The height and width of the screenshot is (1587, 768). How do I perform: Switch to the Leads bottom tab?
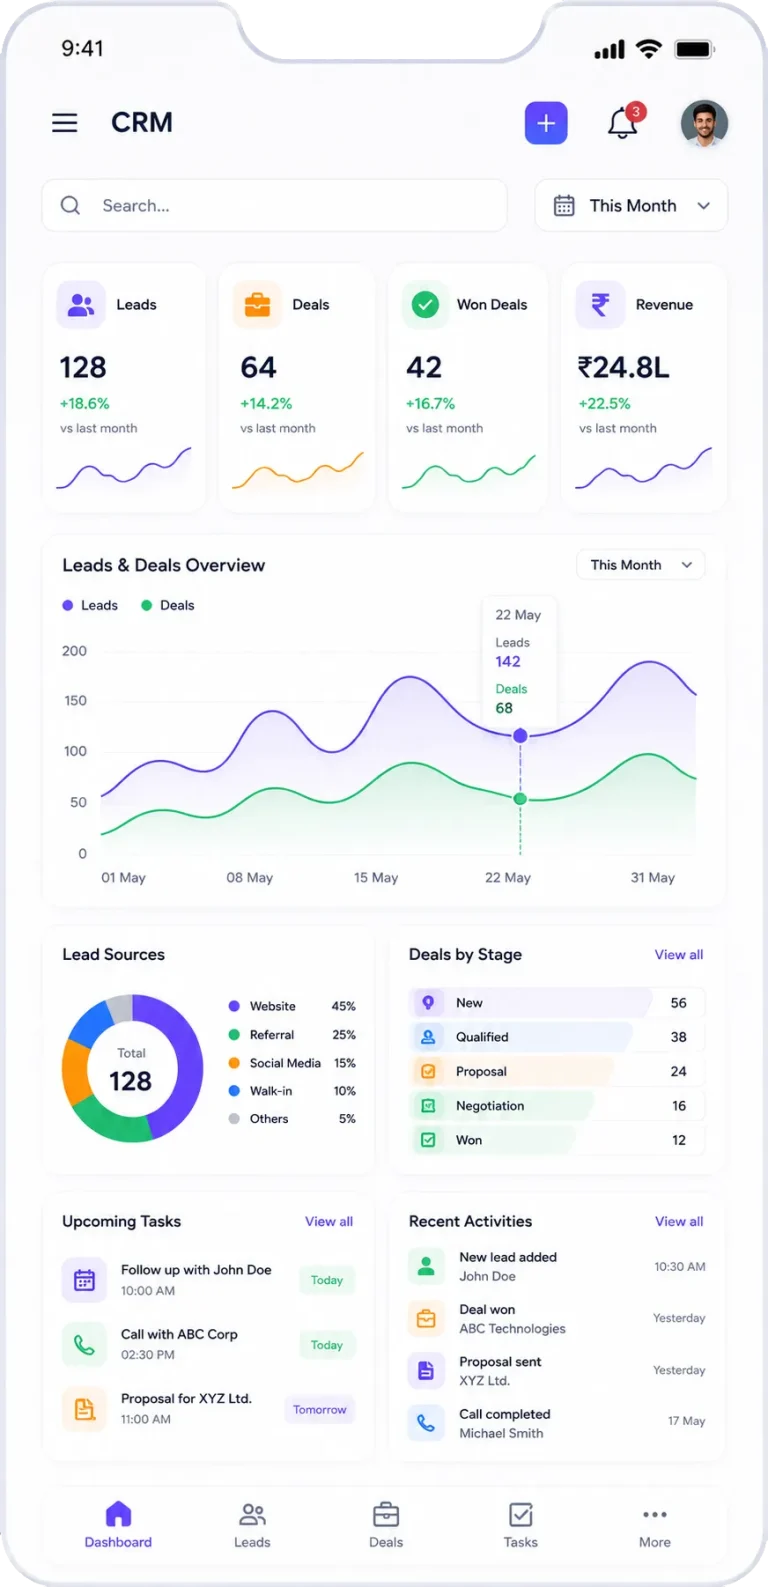pos(252,1525)
